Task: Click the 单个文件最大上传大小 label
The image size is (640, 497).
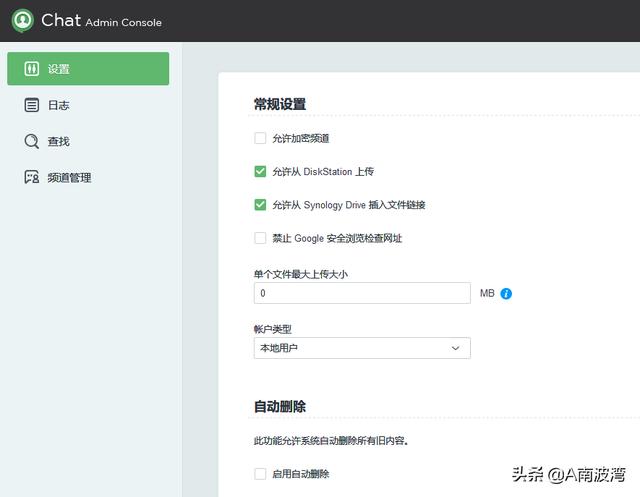Action: pos(300,274)
